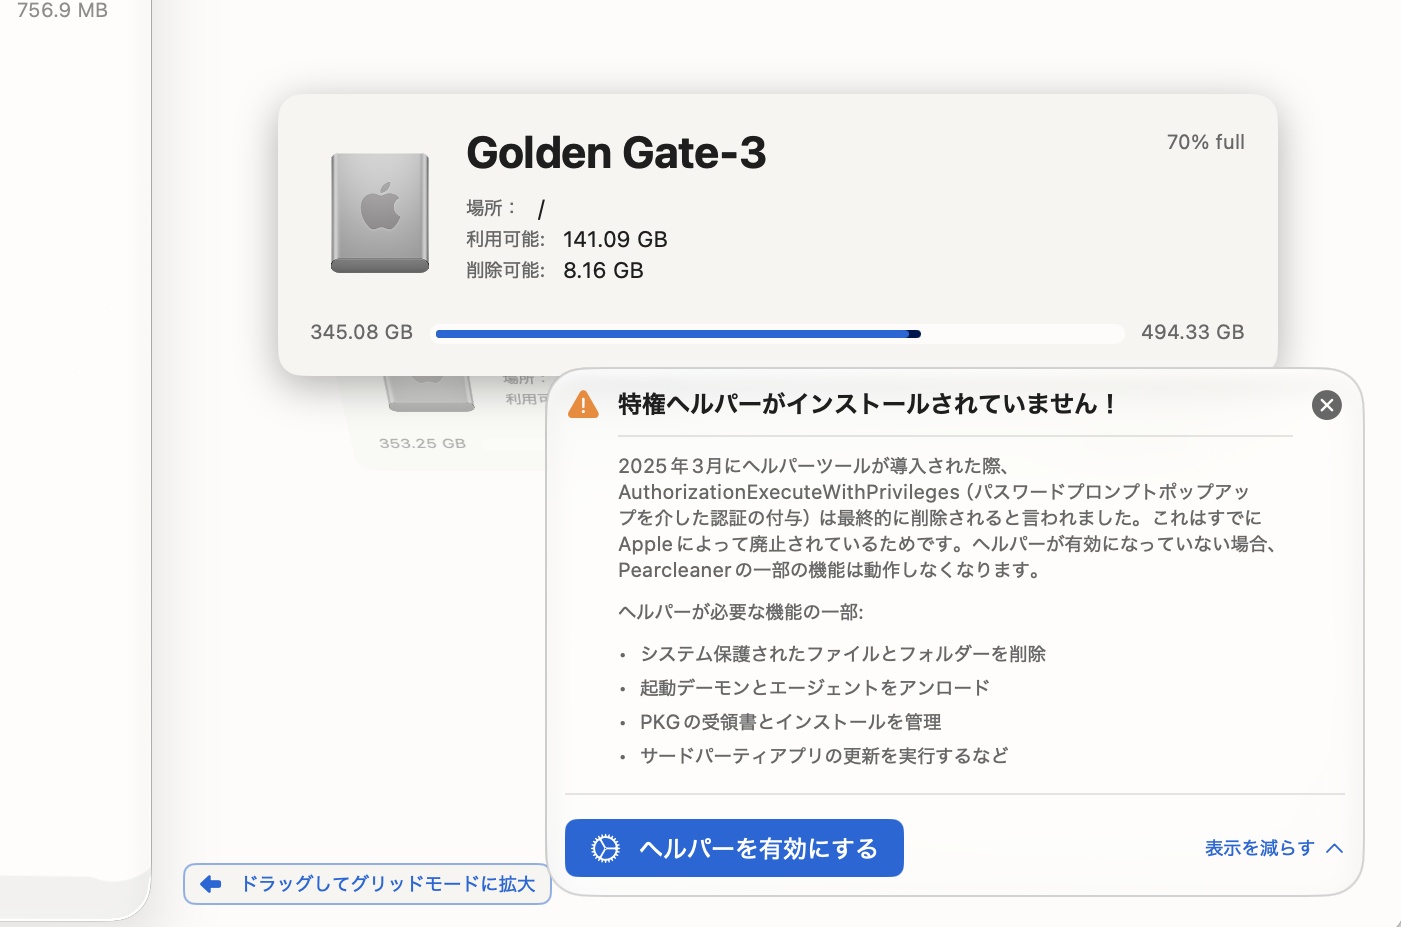Collapse details with 表示を減らす
The image size is (1401, 927).
[x=1274, y=848]
